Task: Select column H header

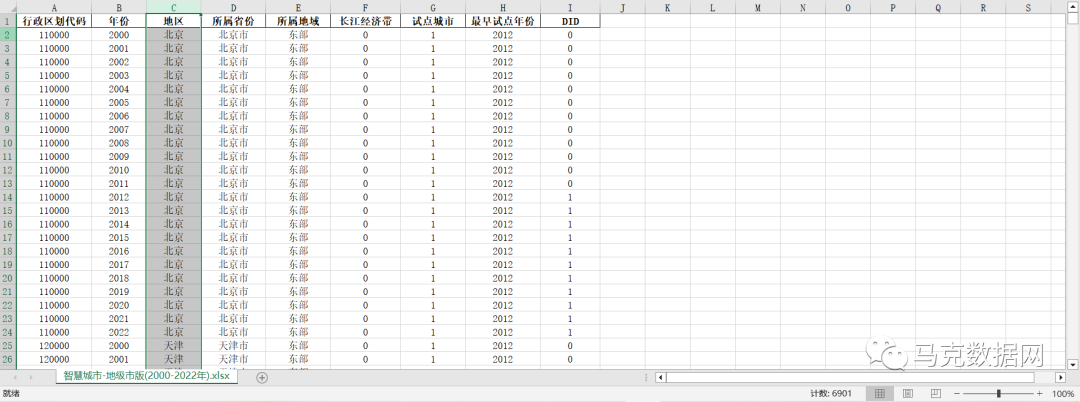Action: (503, 8)
